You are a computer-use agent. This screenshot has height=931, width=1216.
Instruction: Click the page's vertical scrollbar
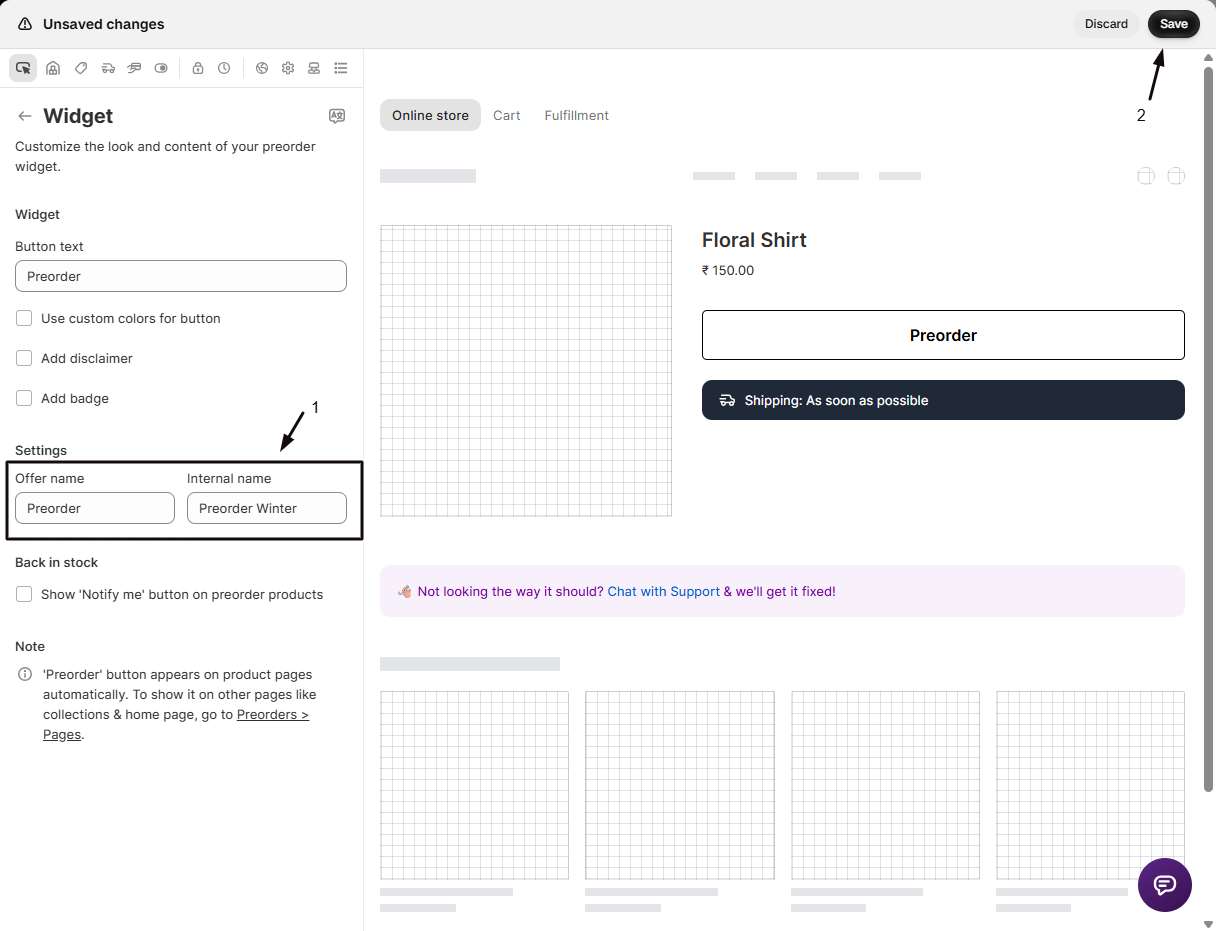coord(1208,430)
